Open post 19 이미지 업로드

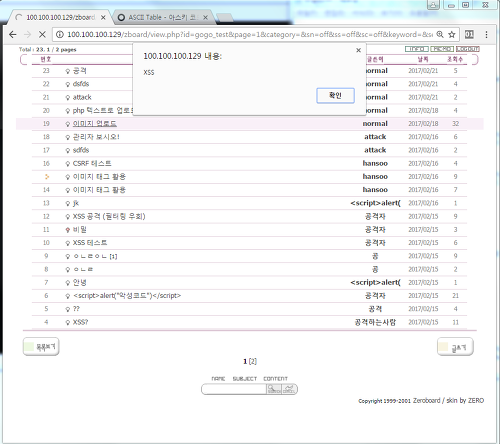95,124
